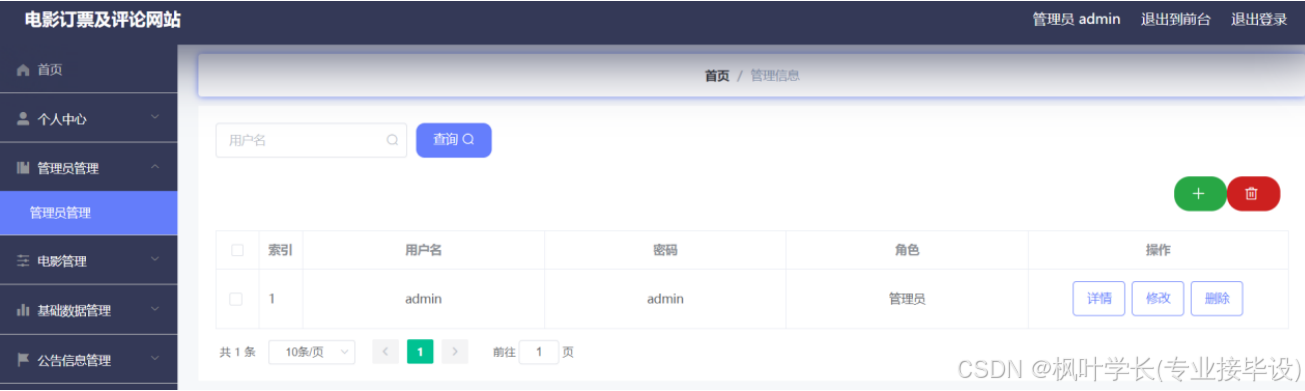Click 修改 button for admin row
Image resolution: width=1305 pixels, height=391 pixels.
(1158, 299)
